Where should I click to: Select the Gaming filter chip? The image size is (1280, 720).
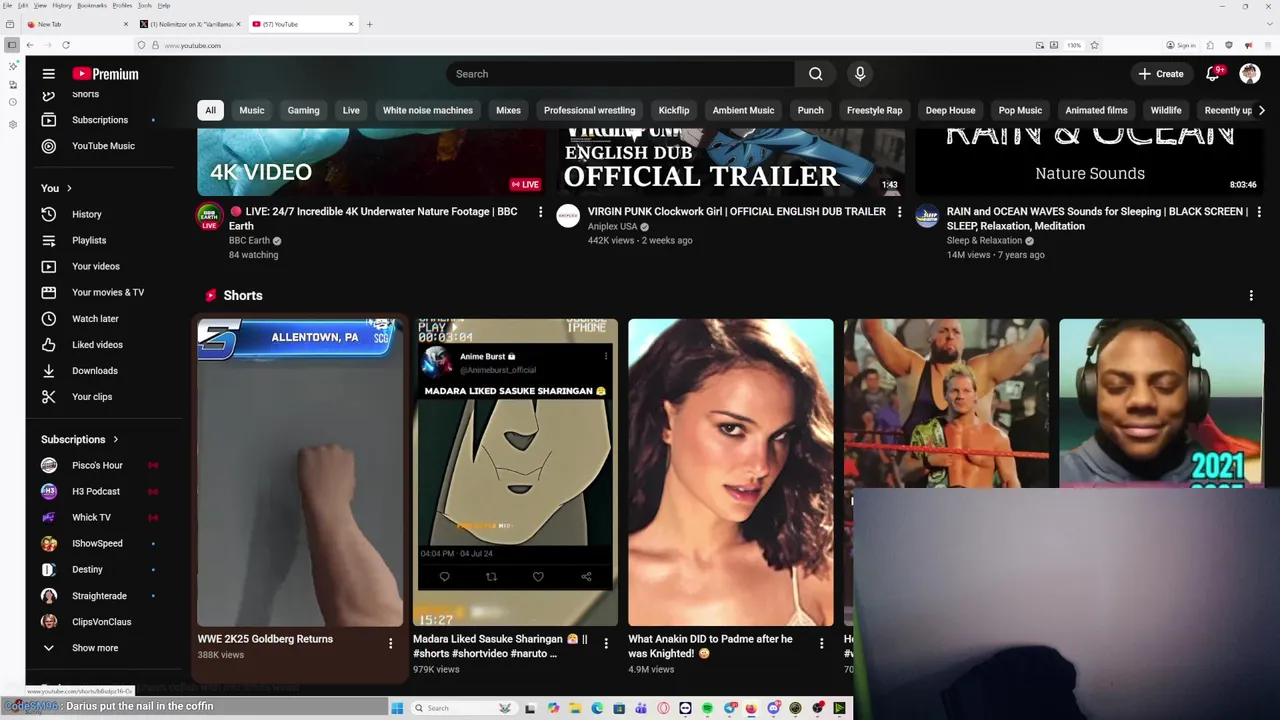pyautogui.click(x=304, y=110)
